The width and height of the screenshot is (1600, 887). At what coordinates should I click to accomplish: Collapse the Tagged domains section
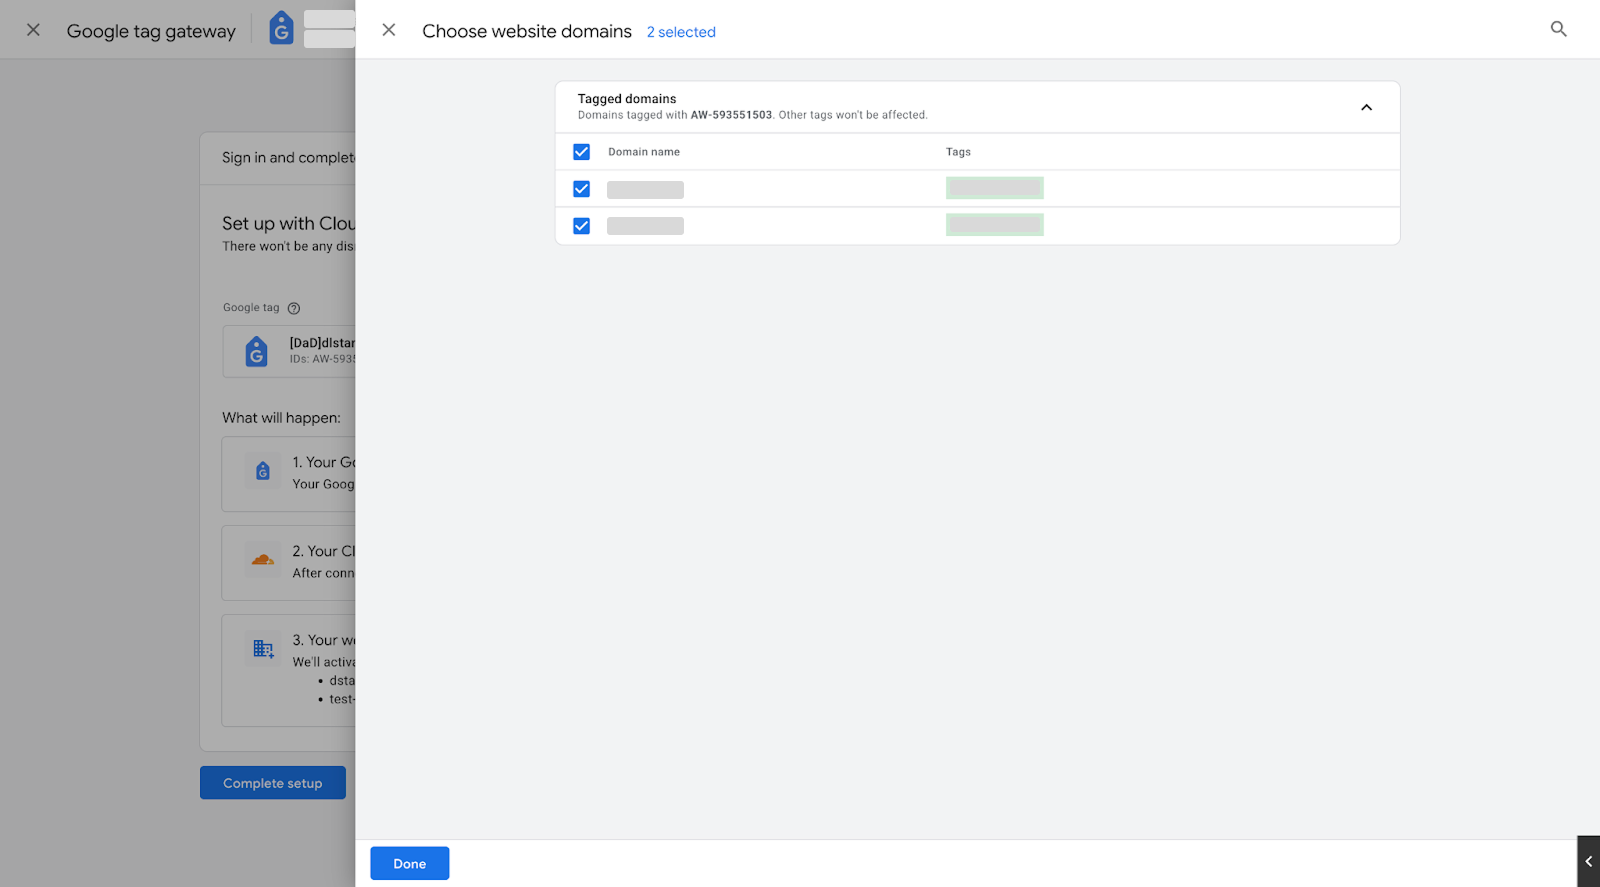point(1366,107)
